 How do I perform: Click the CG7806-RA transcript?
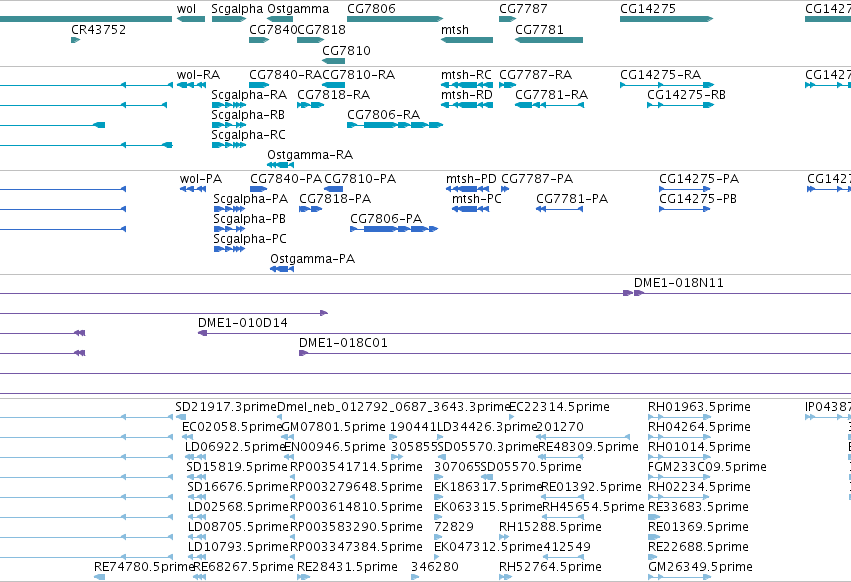point(395,125)
